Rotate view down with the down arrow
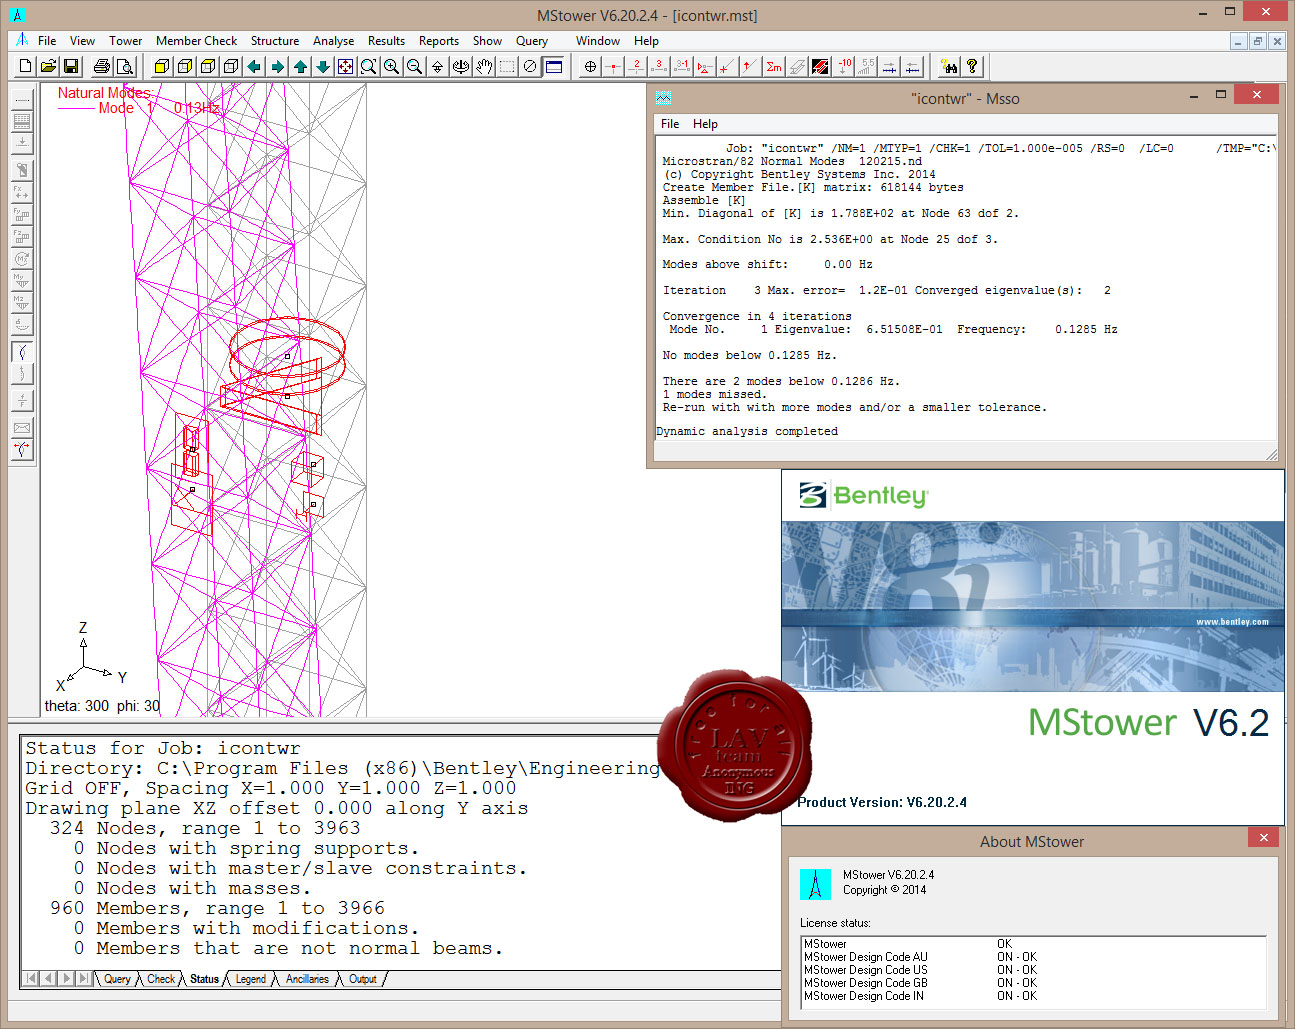This screenshot has width=1295, height=1029. click(323, 66)
